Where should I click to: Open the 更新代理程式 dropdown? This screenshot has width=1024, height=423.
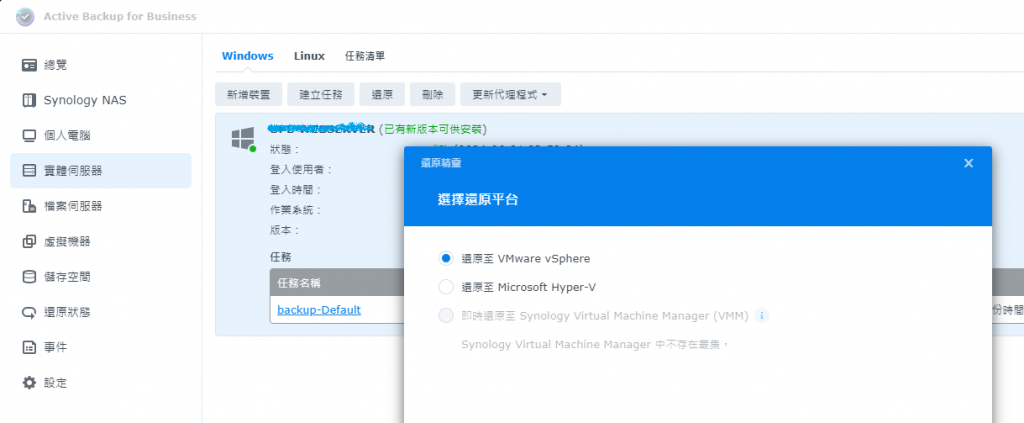click(510, 95)
